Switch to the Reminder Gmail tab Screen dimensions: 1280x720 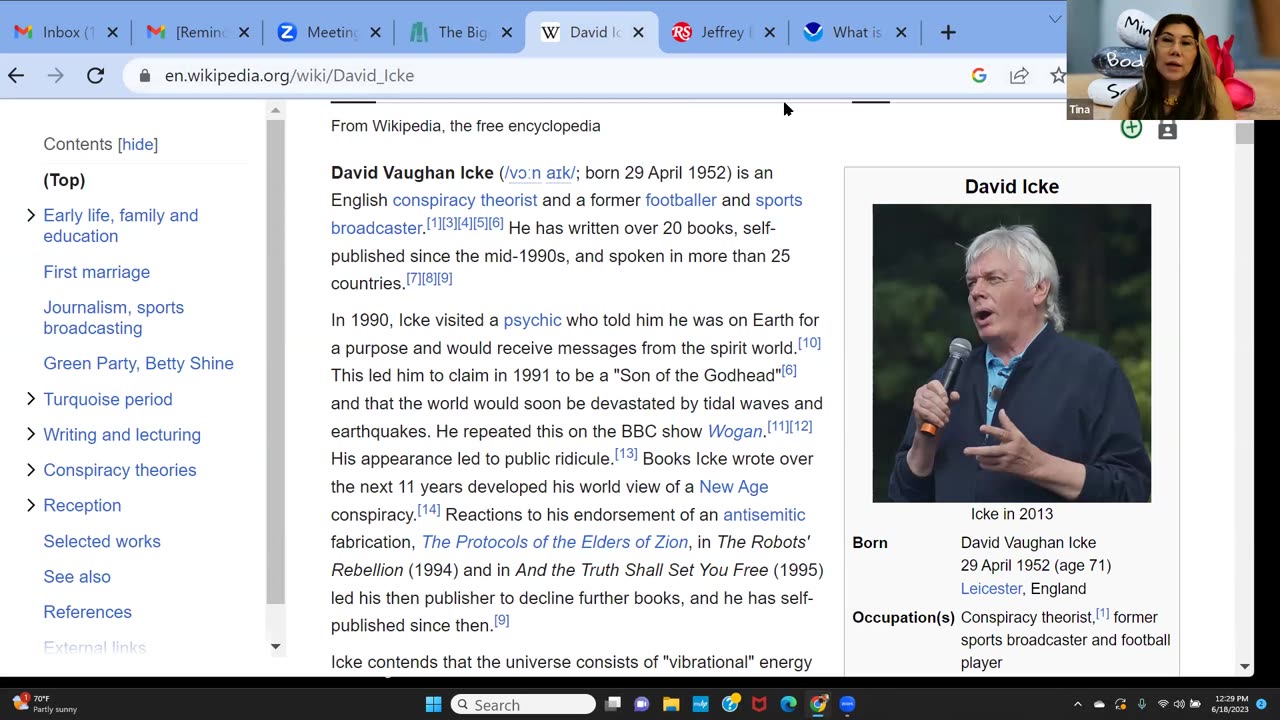click(197, 32)
